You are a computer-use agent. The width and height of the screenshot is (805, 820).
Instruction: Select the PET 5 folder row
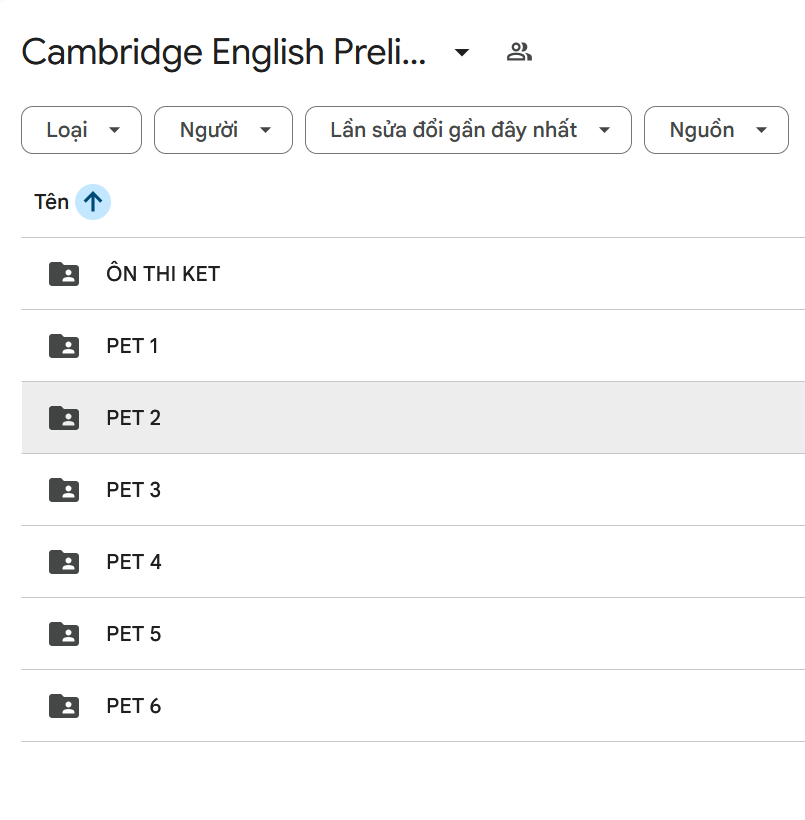point(400,634)
